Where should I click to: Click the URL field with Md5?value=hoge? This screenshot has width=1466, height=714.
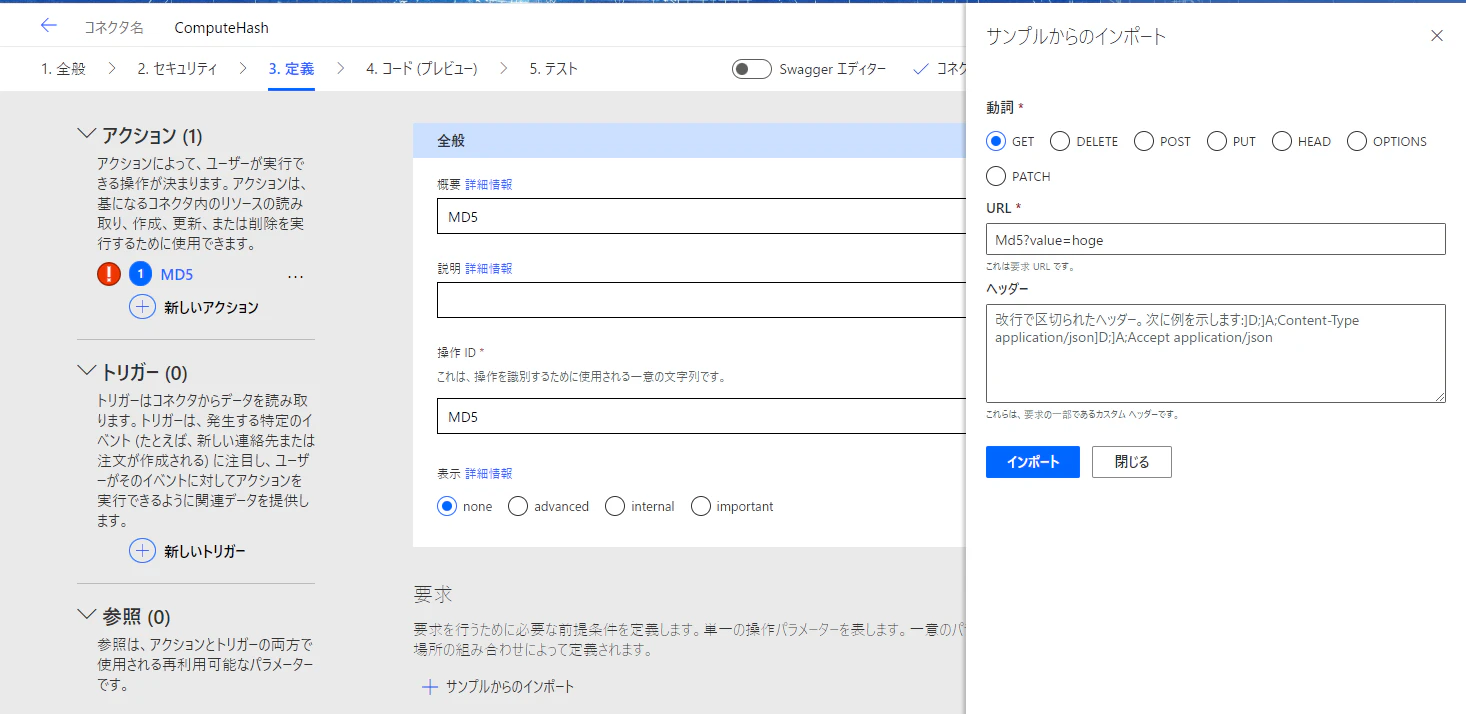[x=1216, y=239]
